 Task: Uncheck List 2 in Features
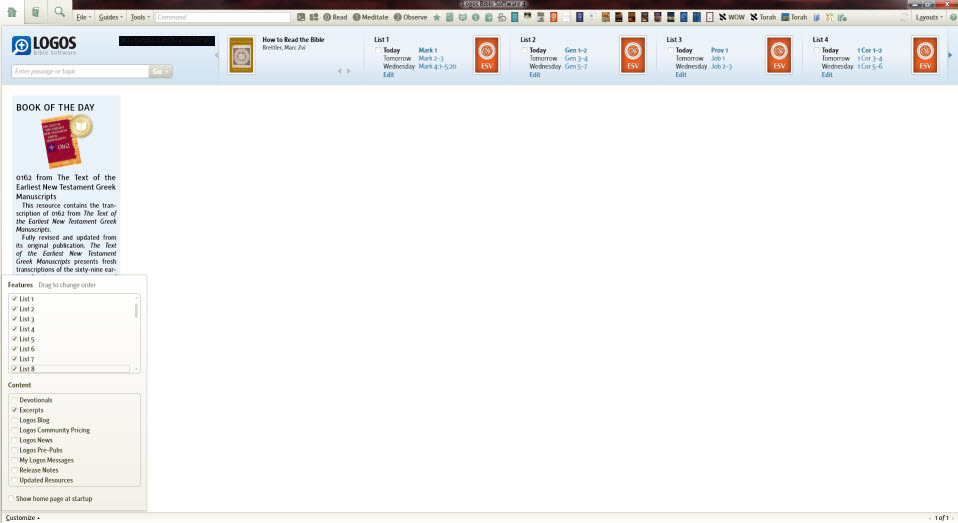[x=15, y=309]
